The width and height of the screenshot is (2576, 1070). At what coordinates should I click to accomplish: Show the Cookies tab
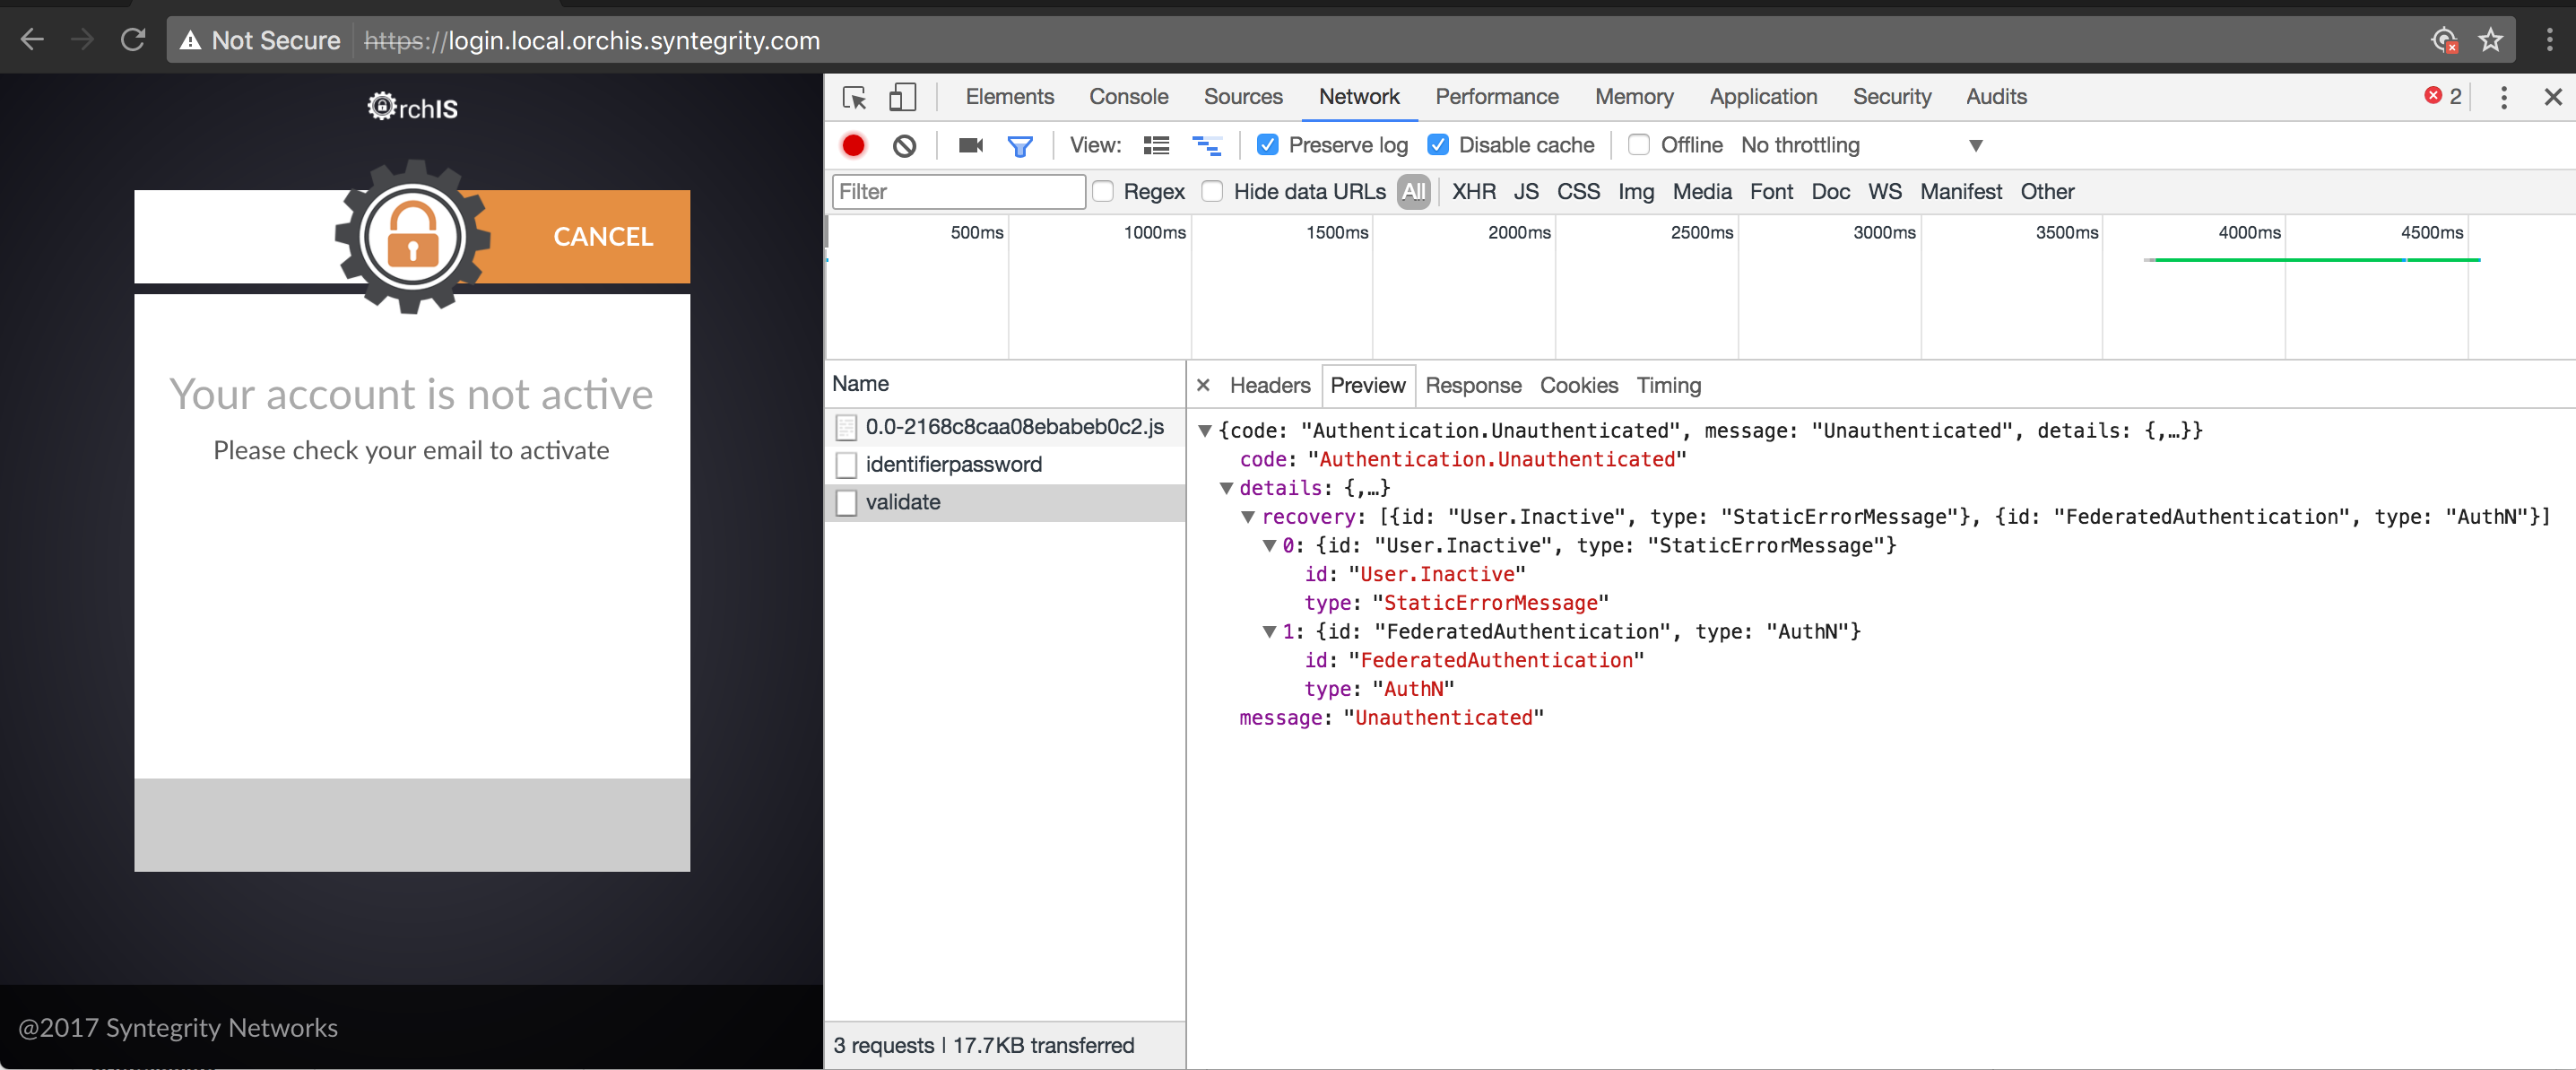click(1578, 385)
